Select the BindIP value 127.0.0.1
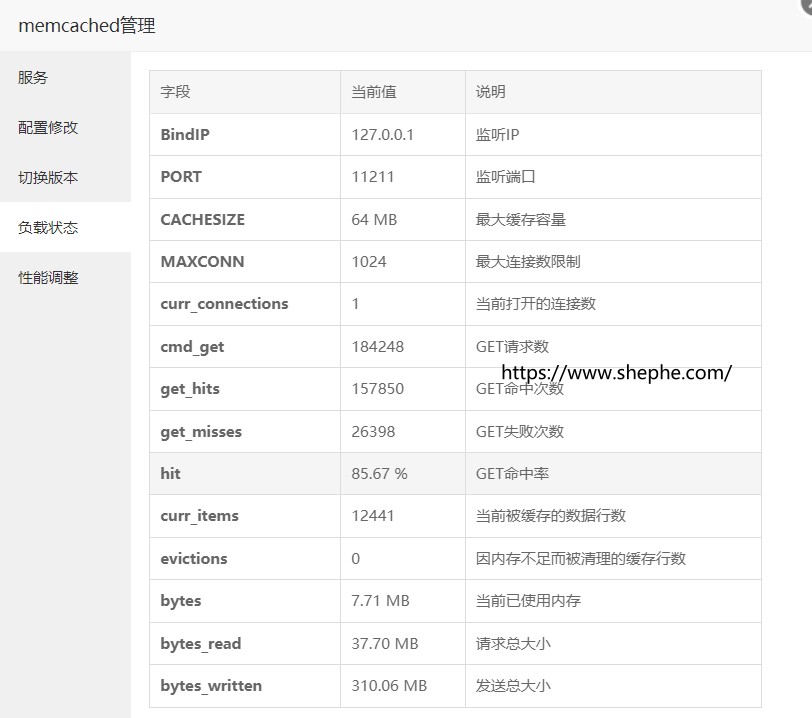Image resolution: width=812 pixels, height=718 pixels. tap(382, 134)
